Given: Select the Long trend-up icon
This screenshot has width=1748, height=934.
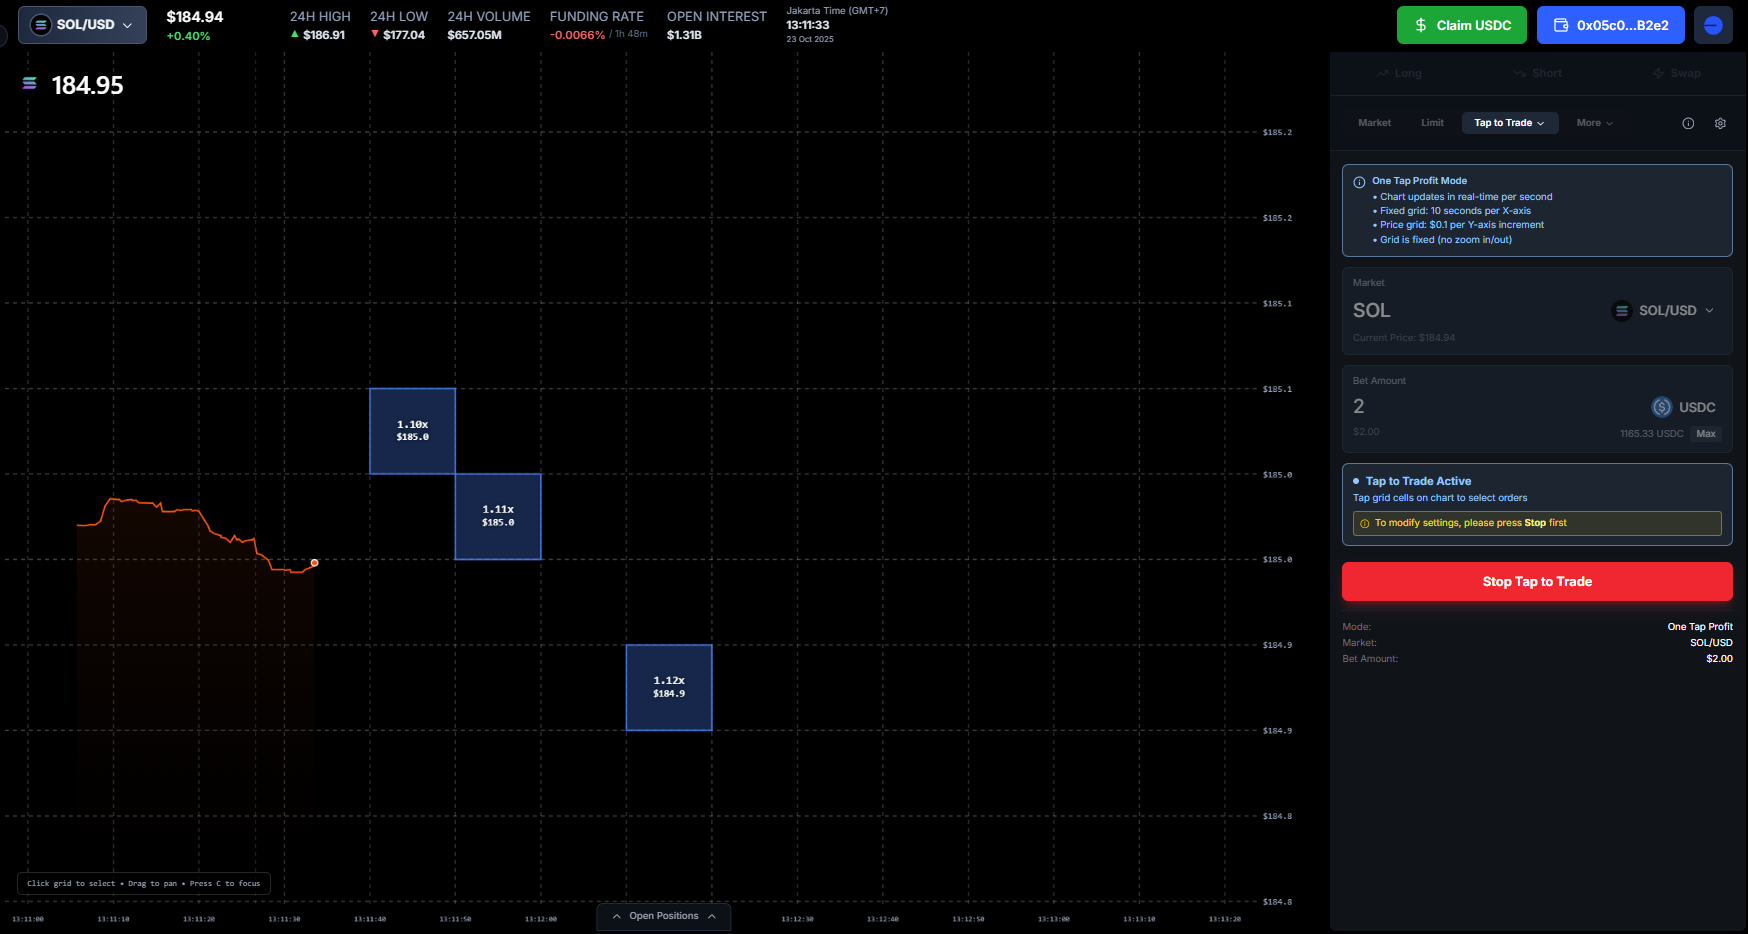Looking at the screenshot, I should click(1383, 73).
